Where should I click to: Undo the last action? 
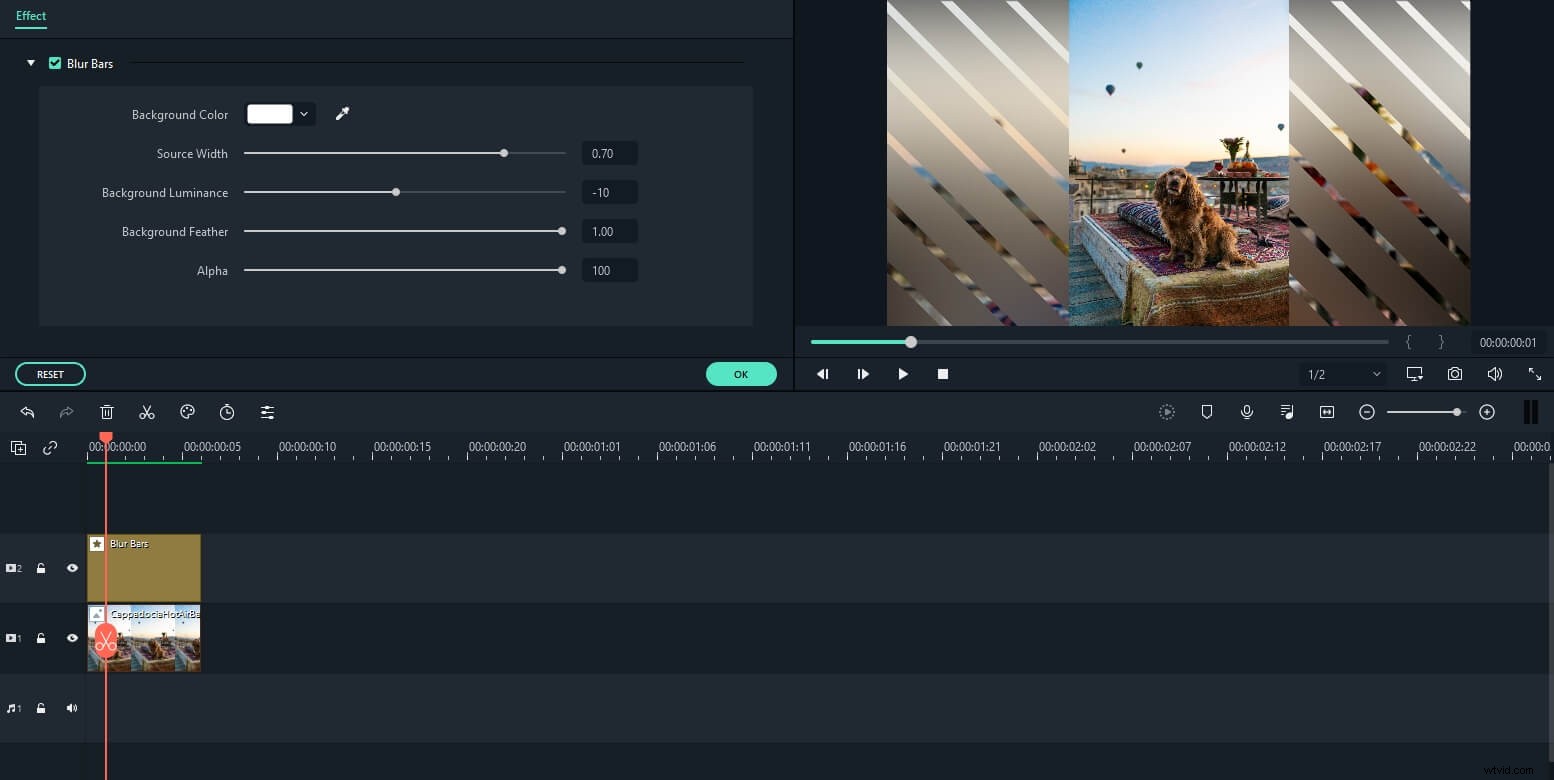27,411
